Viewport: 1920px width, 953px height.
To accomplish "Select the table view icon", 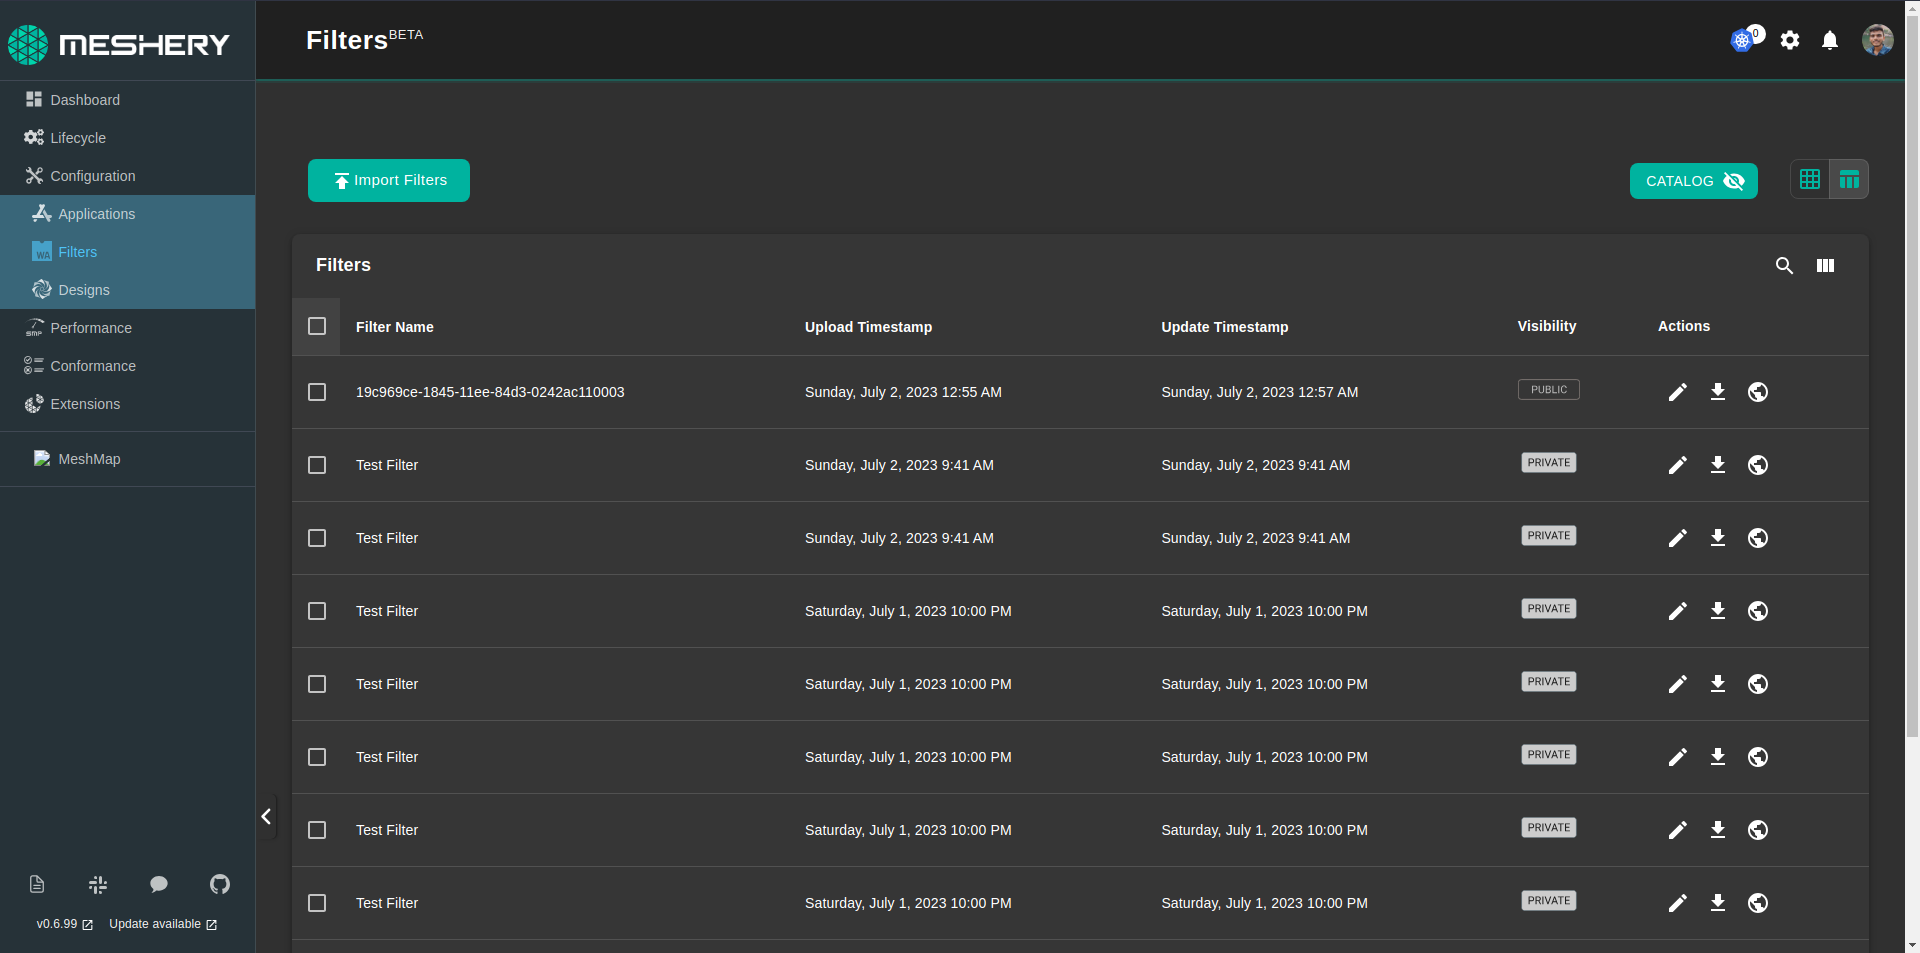I will coord(1849,179).
